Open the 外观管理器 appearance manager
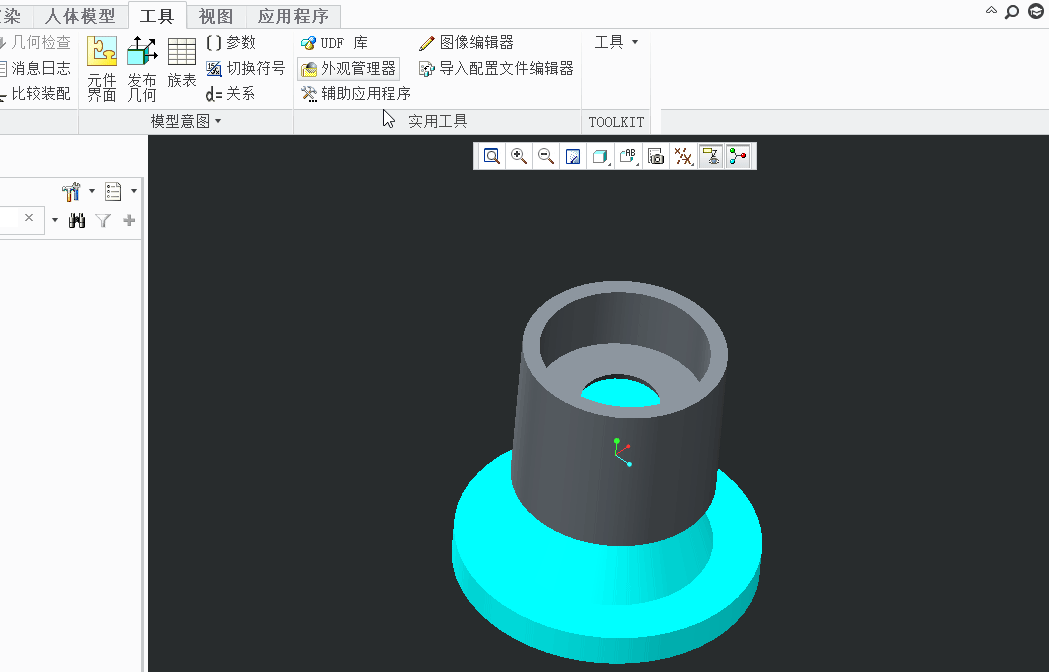This screenshot has height=672, width=1049. click(349, 68)
